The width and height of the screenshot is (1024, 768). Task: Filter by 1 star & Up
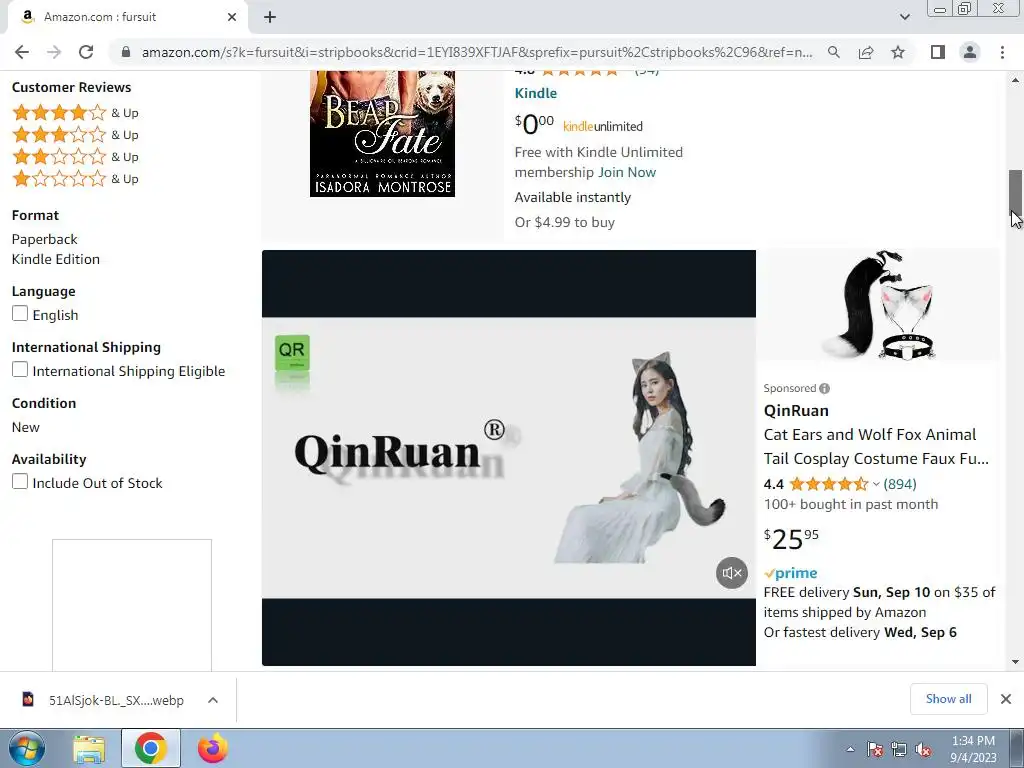coord(75,178)
